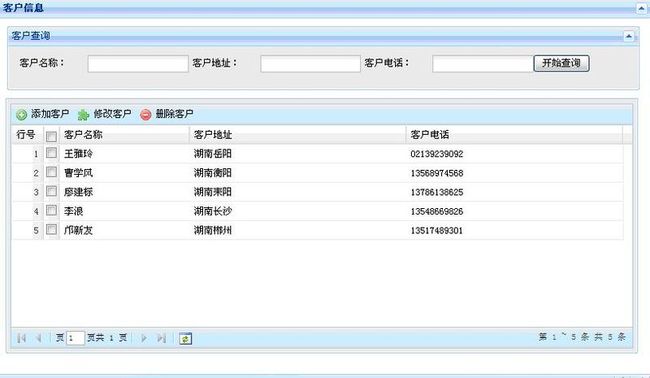Go to previous page in pager
Screen dimensions: 650x378
[39, 338]
